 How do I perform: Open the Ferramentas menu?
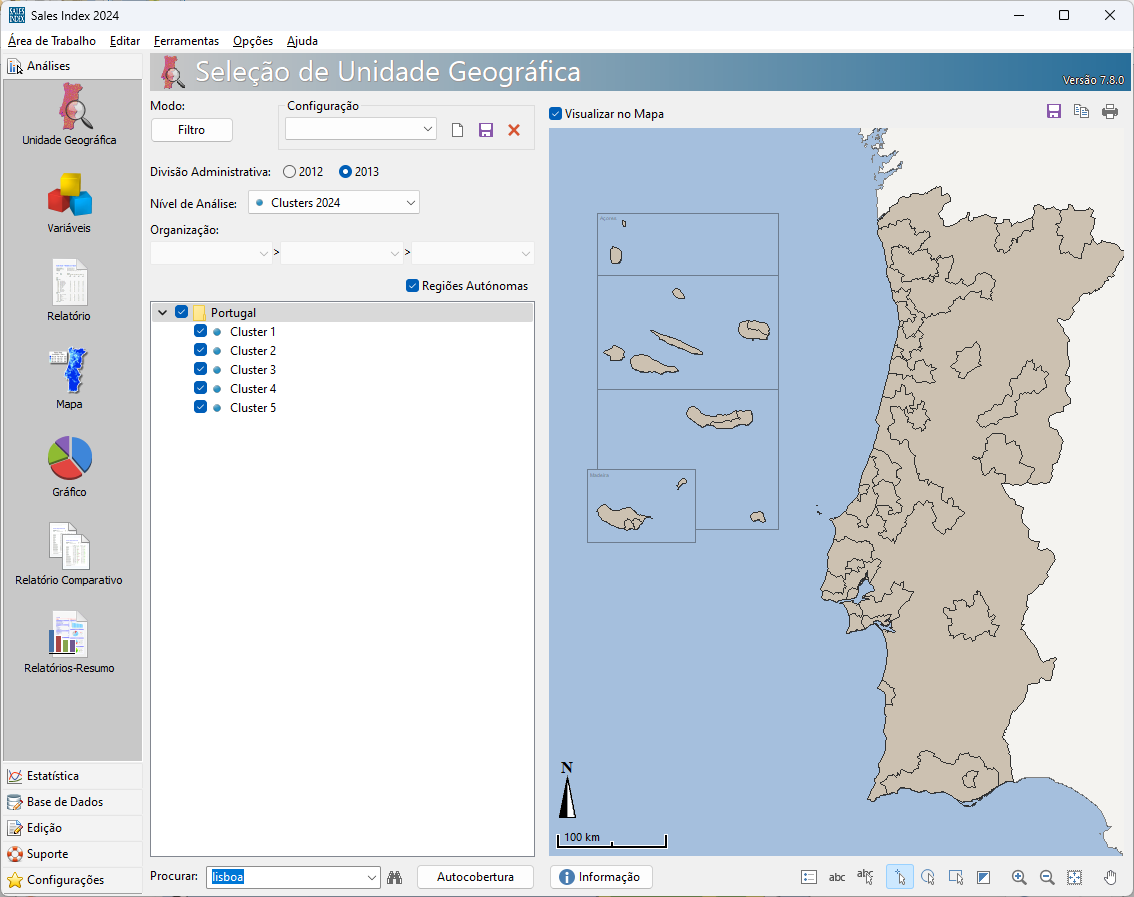(186, 41)
